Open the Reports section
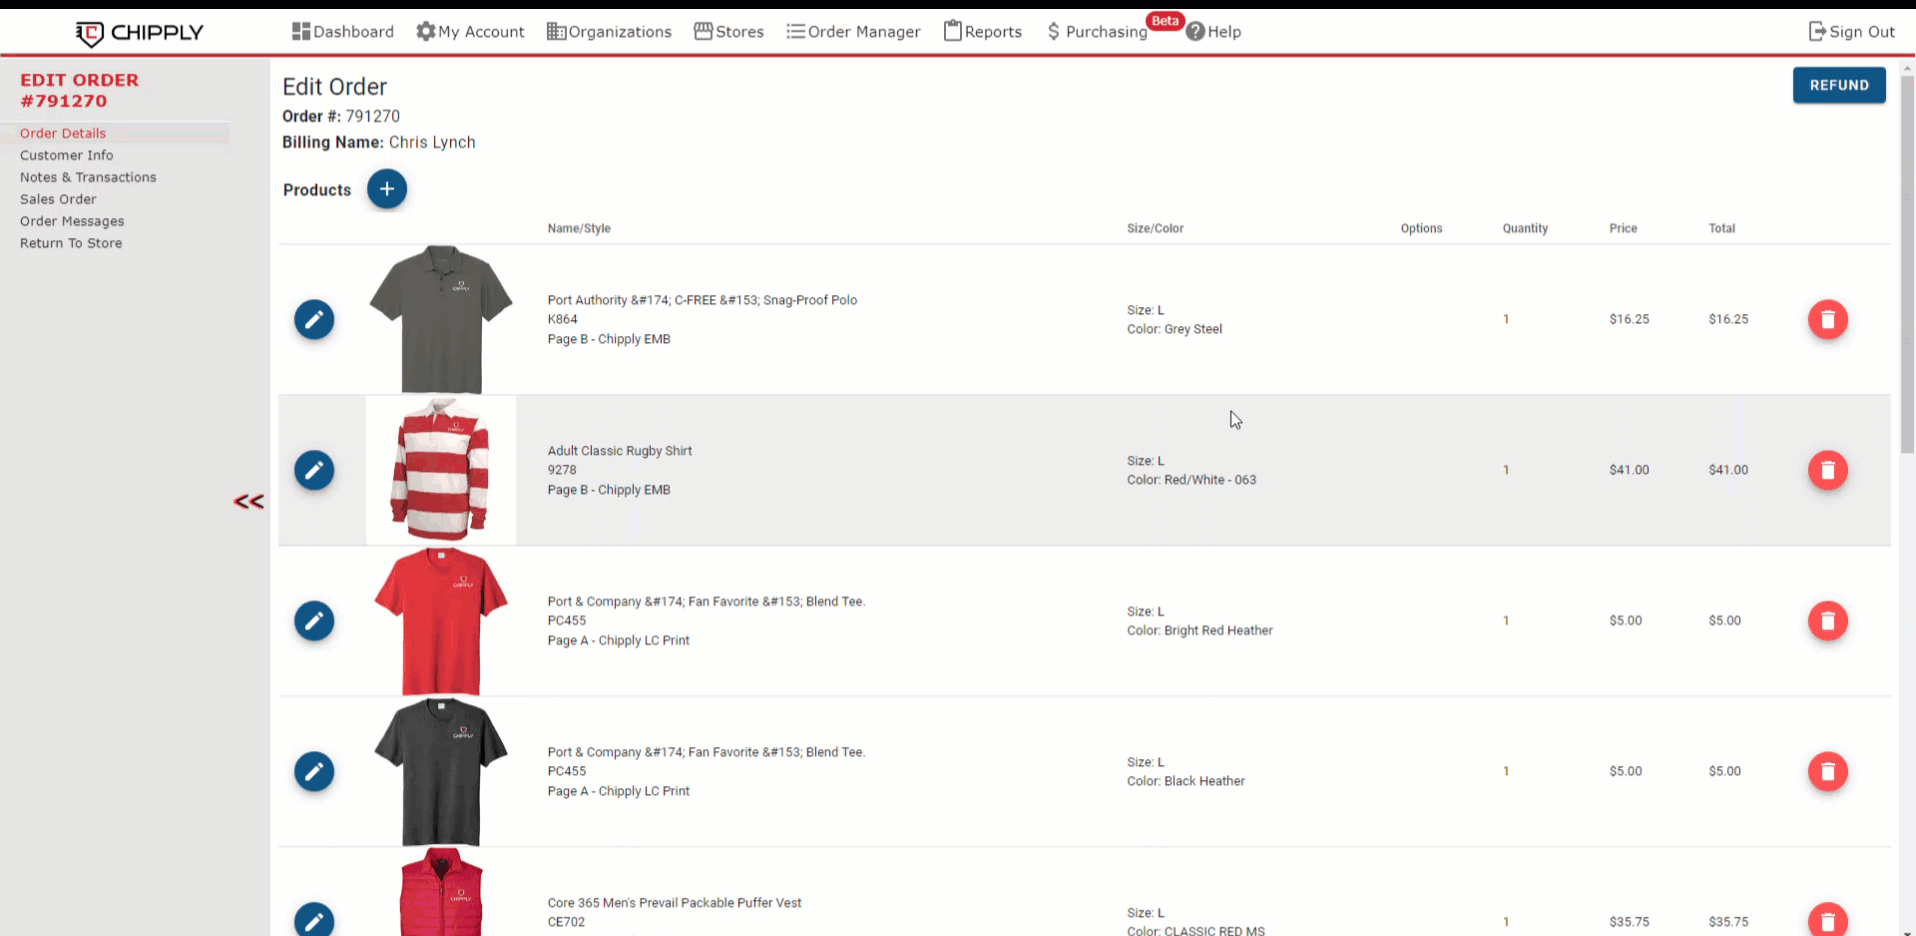Screen dimensions: 1916x936 (x=983, y=32)
